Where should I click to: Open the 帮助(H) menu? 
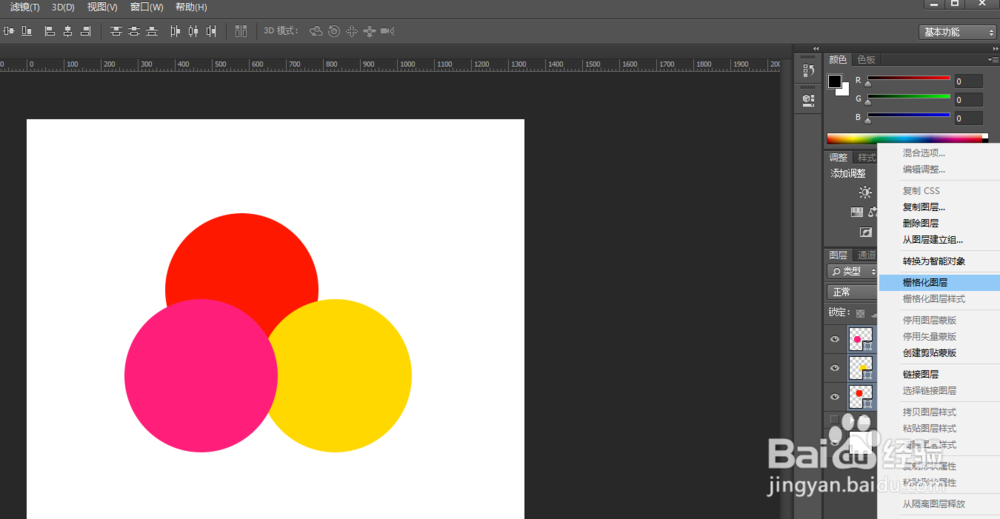click(191, 7)
